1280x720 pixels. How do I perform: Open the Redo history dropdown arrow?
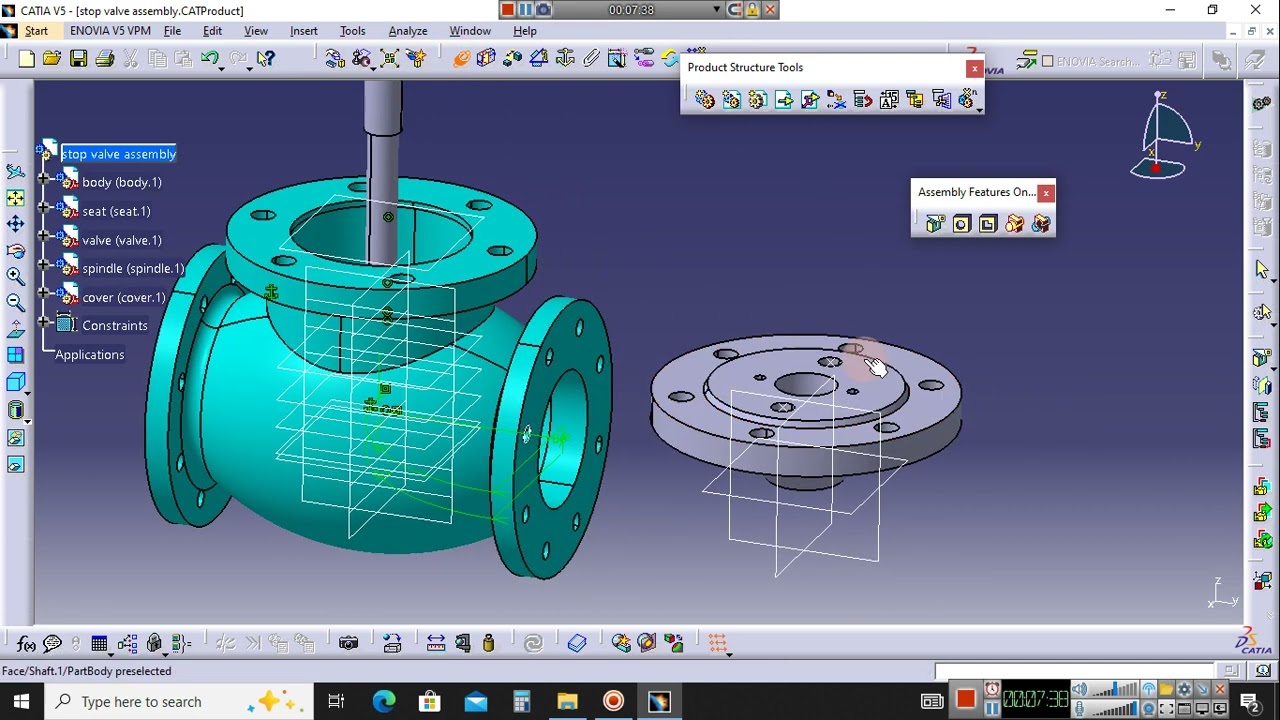[250, 67]
